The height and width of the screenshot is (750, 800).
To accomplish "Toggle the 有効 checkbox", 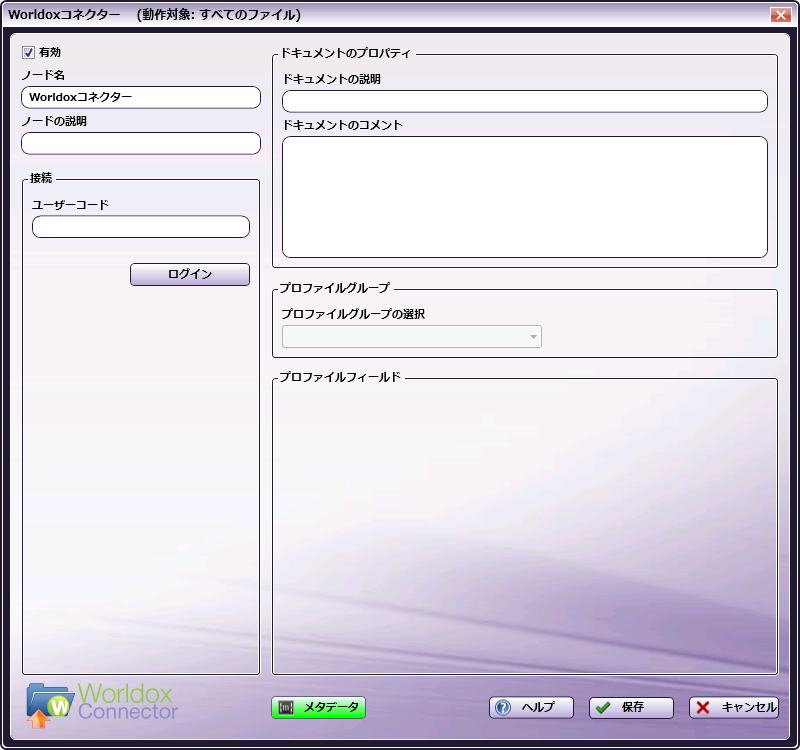I will point(29,52).
